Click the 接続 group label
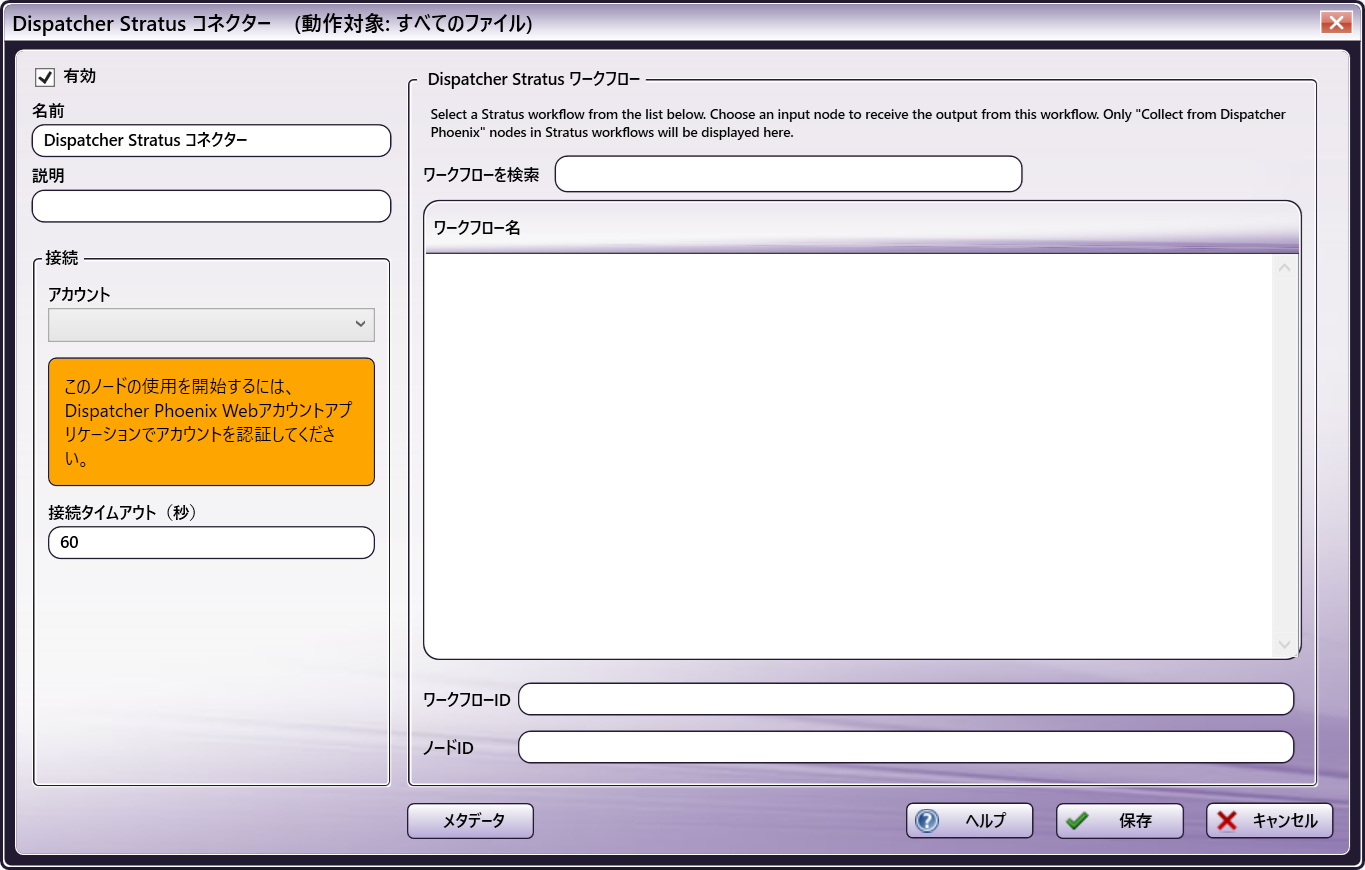 click(x=61, y=258)
